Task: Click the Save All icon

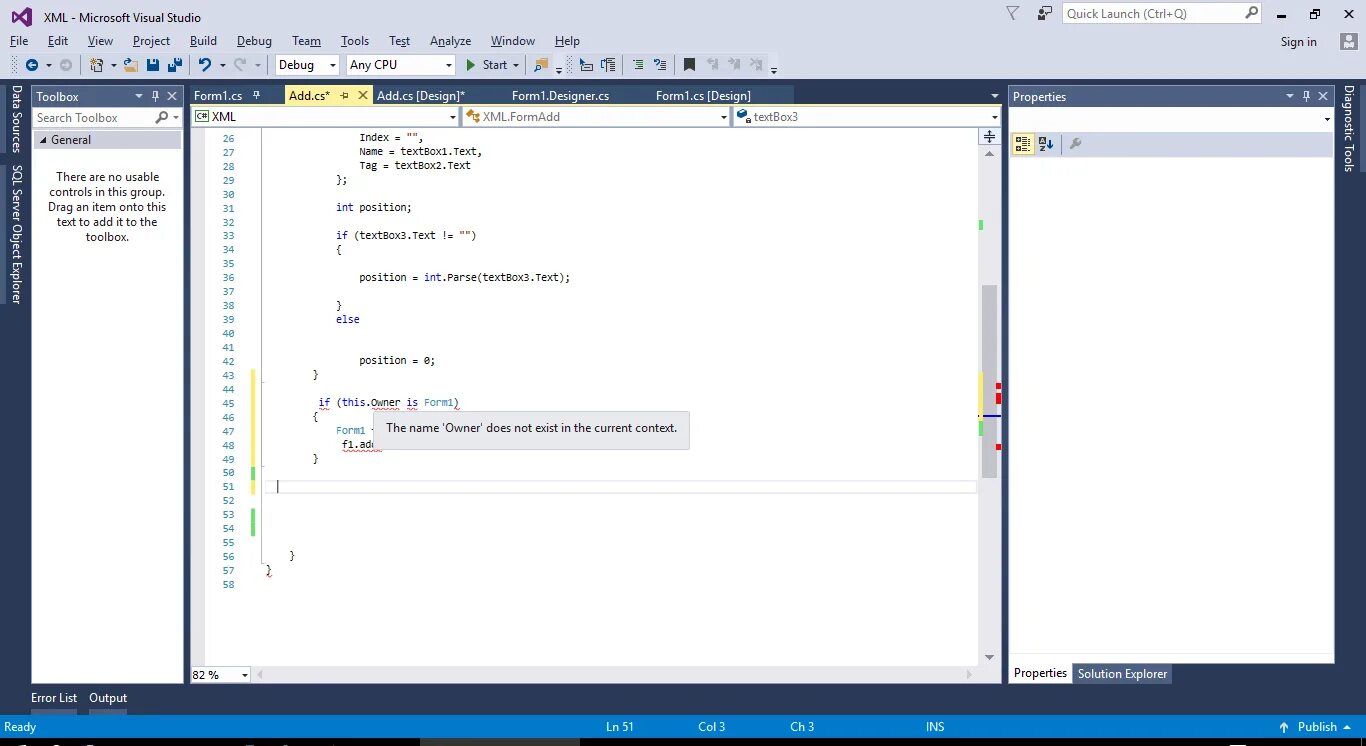Action: coord(175,65)
